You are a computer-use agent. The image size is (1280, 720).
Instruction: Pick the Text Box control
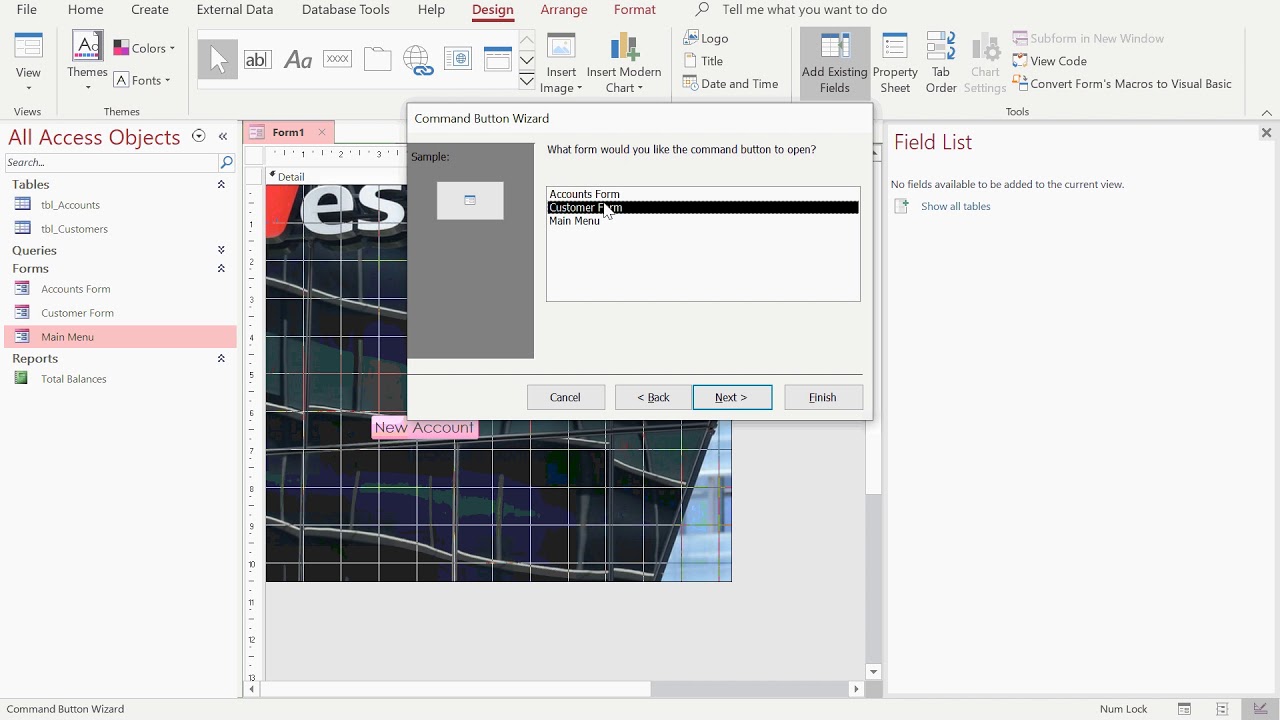[258, 59]
